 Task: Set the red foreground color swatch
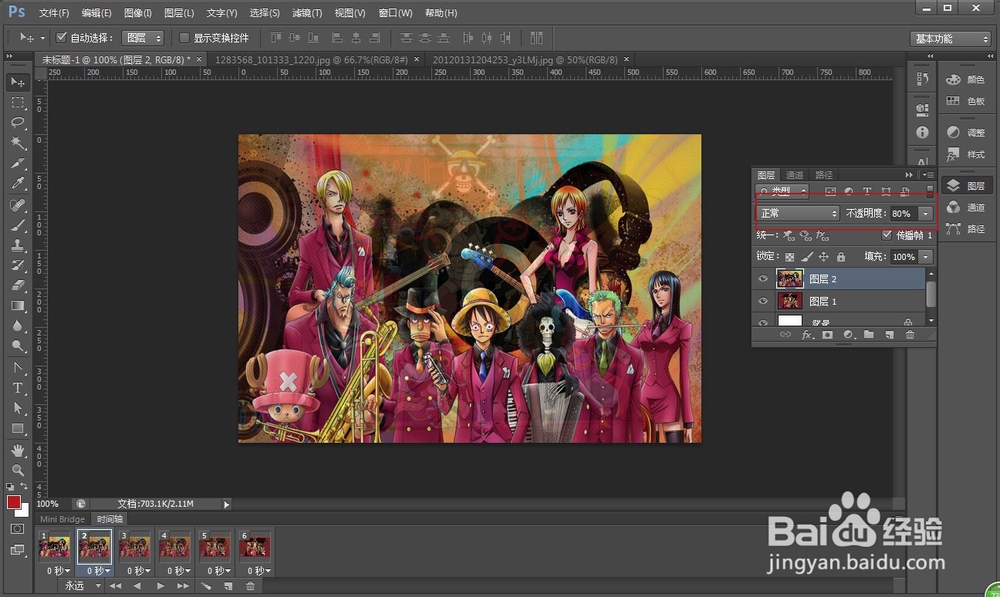13,502
